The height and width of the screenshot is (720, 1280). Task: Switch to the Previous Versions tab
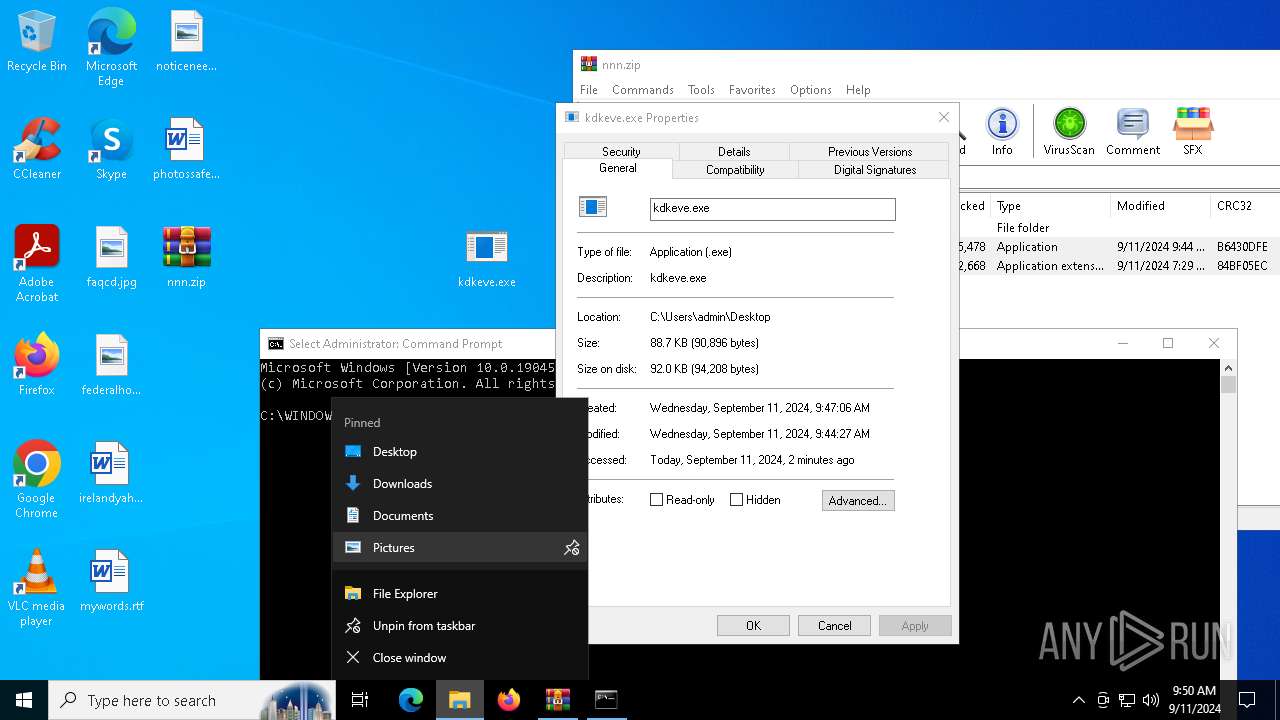(x=870, y=152)
